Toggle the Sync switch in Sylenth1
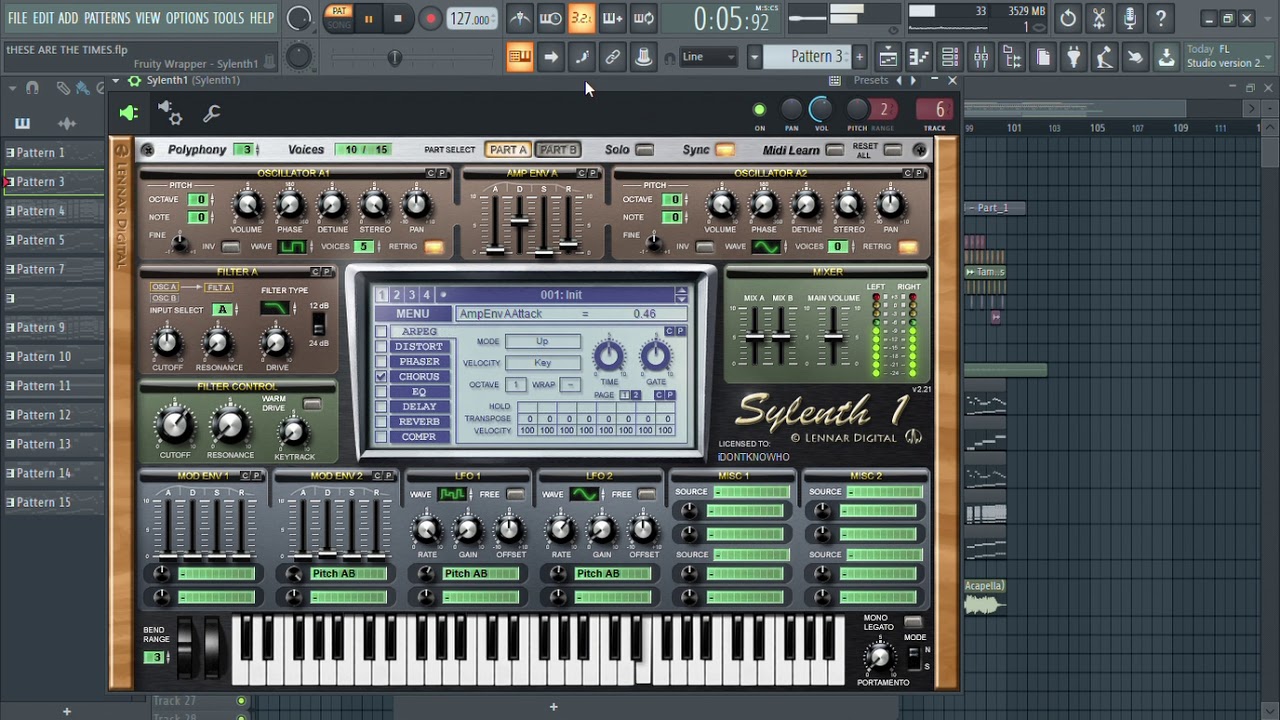 coord(725,150)
